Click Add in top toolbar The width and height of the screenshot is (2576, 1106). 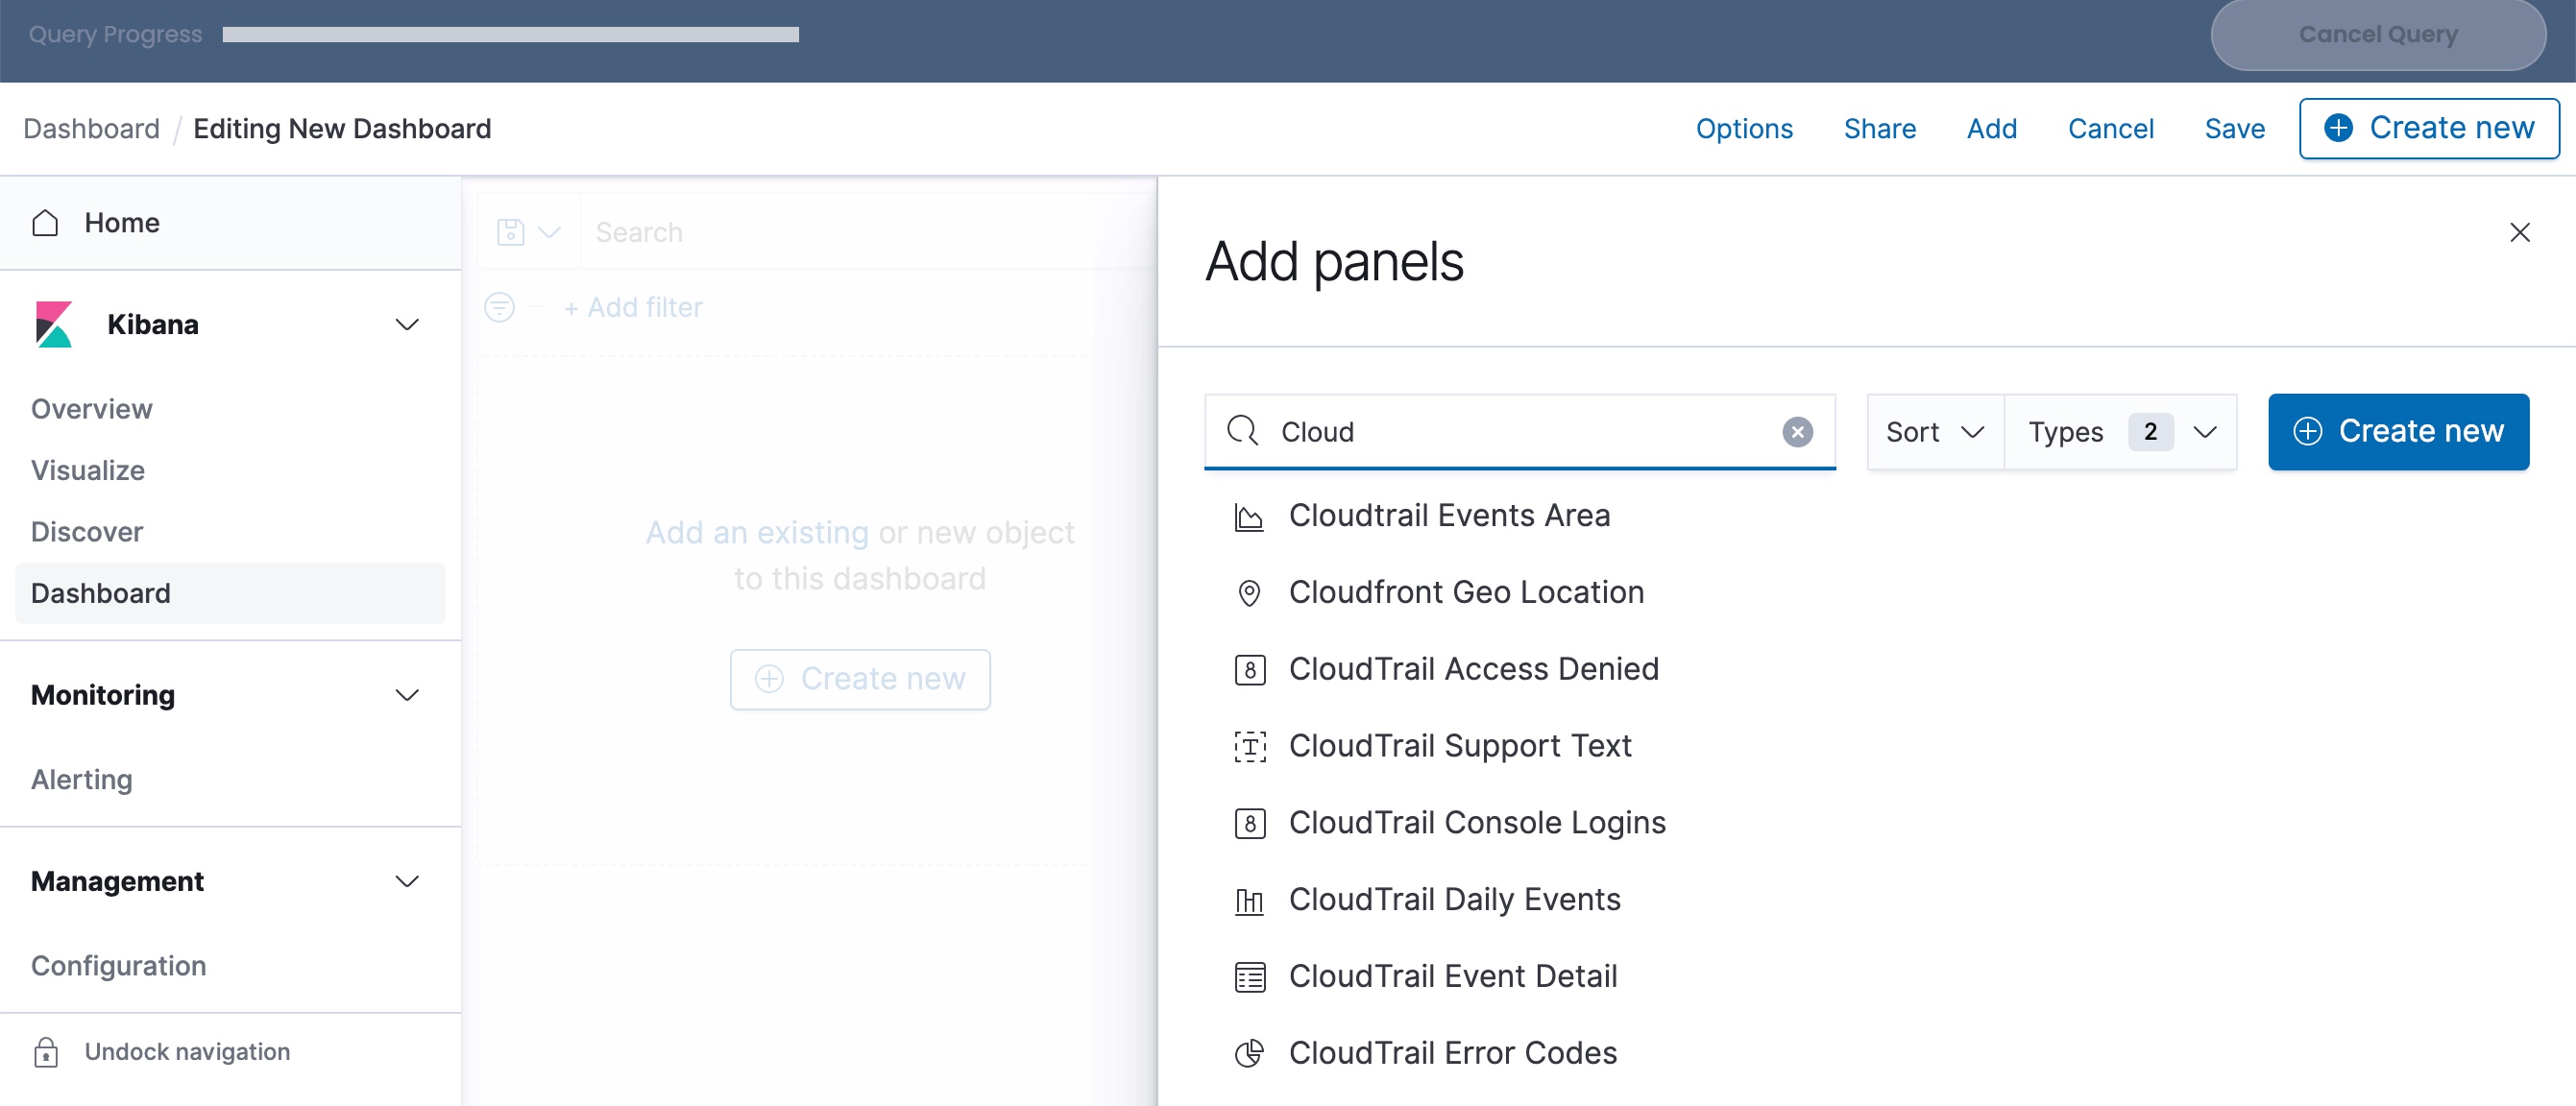1991,128
